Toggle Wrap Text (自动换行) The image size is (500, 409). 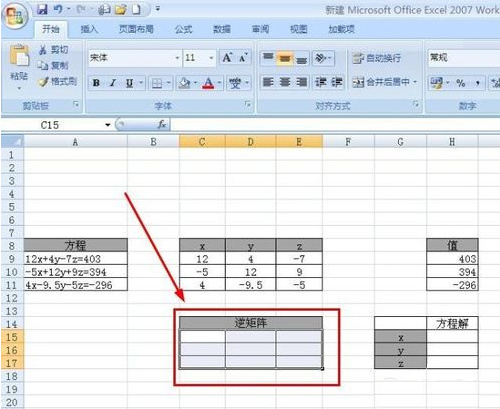coord(377,58)
